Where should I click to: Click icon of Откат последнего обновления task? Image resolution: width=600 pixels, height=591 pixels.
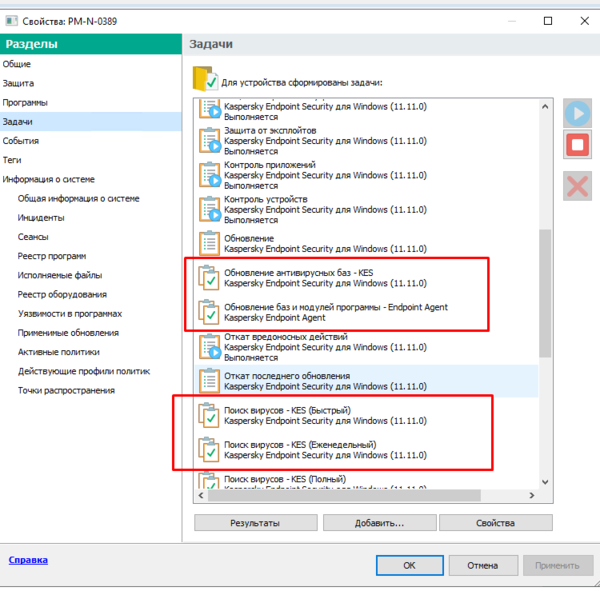[x=209, y=381]
